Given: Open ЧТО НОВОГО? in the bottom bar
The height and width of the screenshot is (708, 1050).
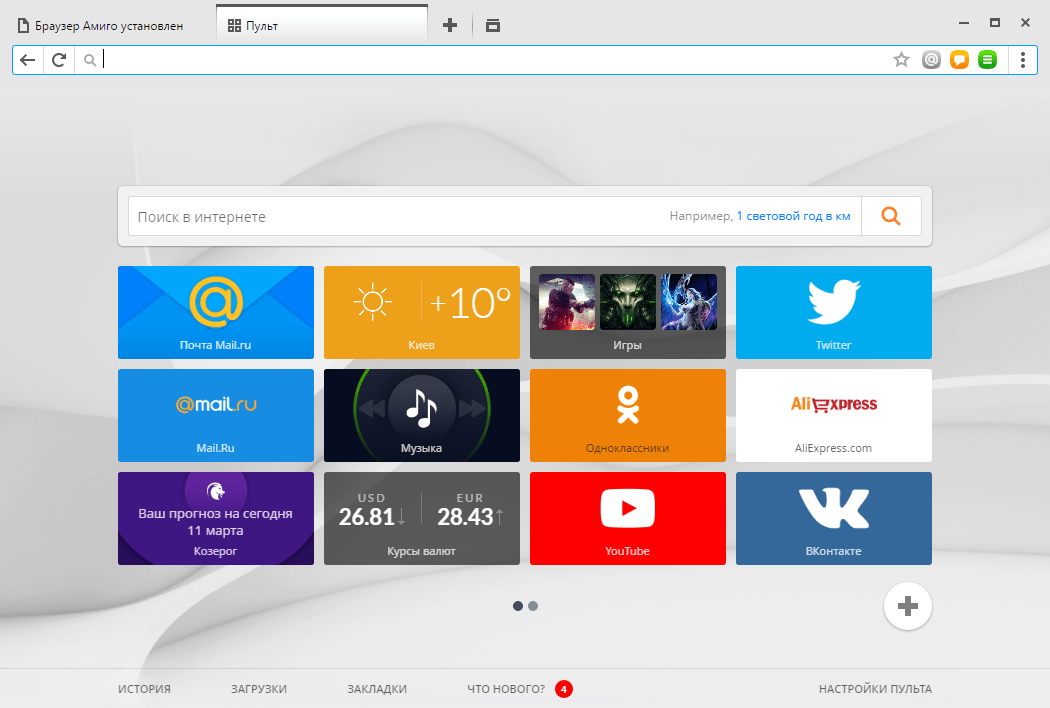Looking at the screenshot, I should 506,689.
